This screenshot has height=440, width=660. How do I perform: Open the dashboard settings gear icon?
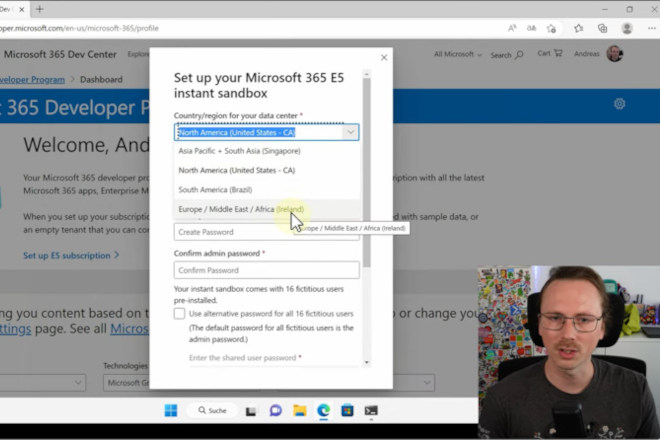coord(619,104)
